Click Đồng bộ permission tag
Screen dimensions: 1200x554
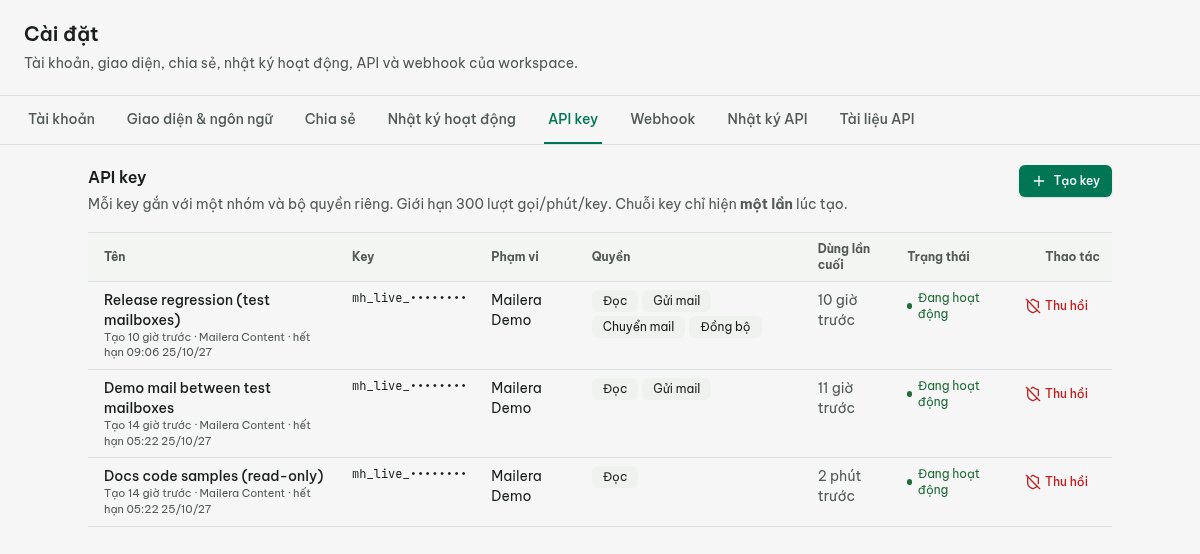tap(725, 327)
